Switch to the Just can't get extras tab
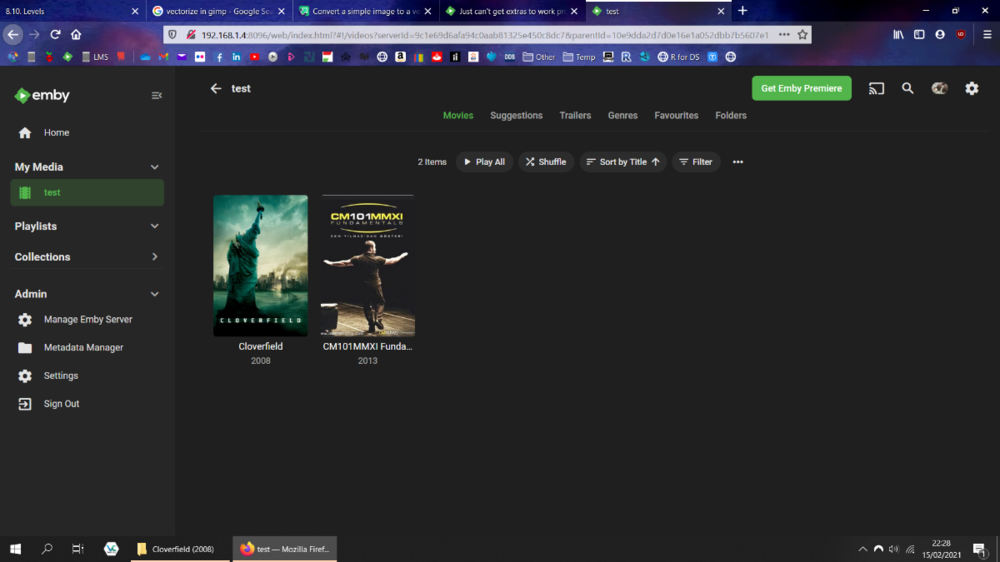 click(x=511, y=11)
